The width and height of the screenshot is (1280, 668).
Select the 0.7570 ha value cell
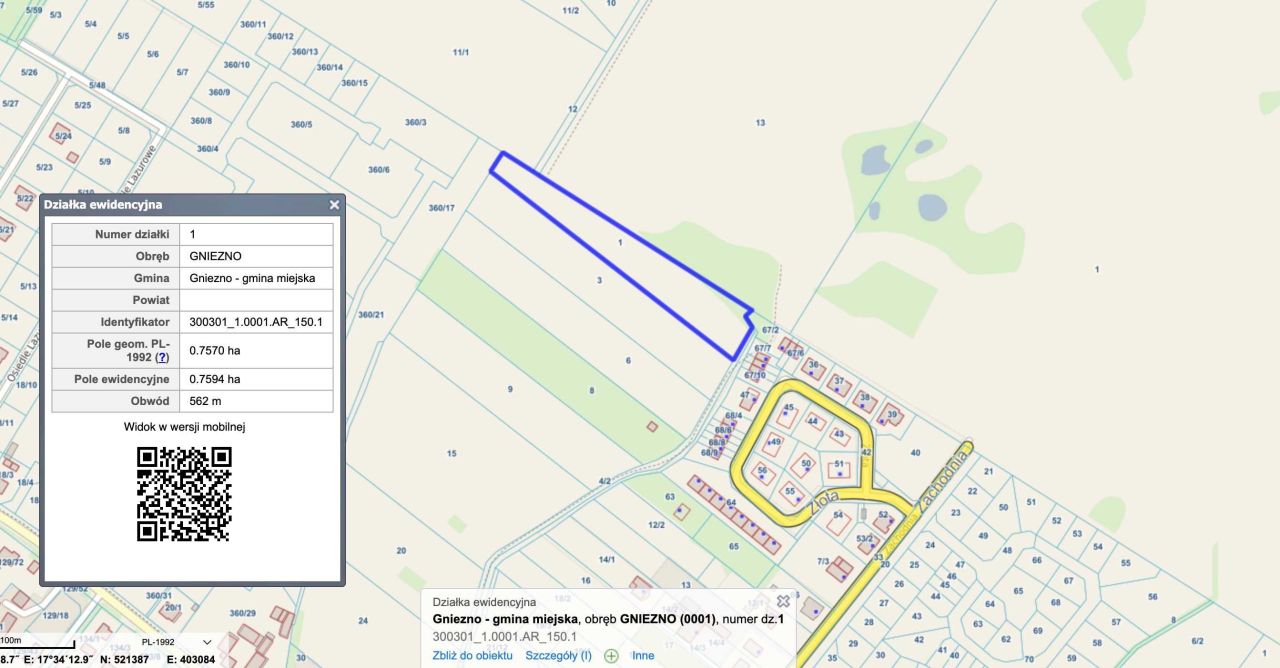coord(256,351)
